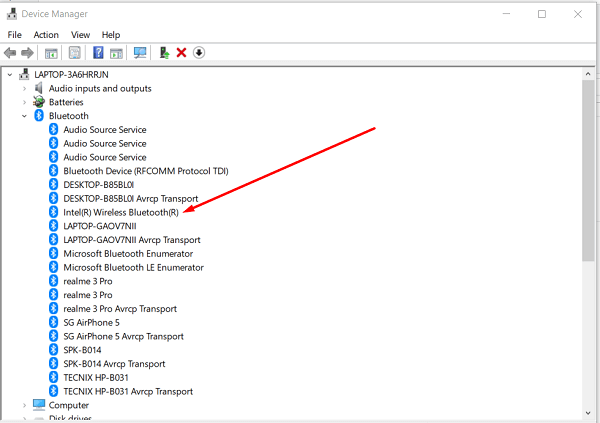Select SG AirPhone 5 Avrcp Transport
Viewport: 600px width, 423px height.
124,336
